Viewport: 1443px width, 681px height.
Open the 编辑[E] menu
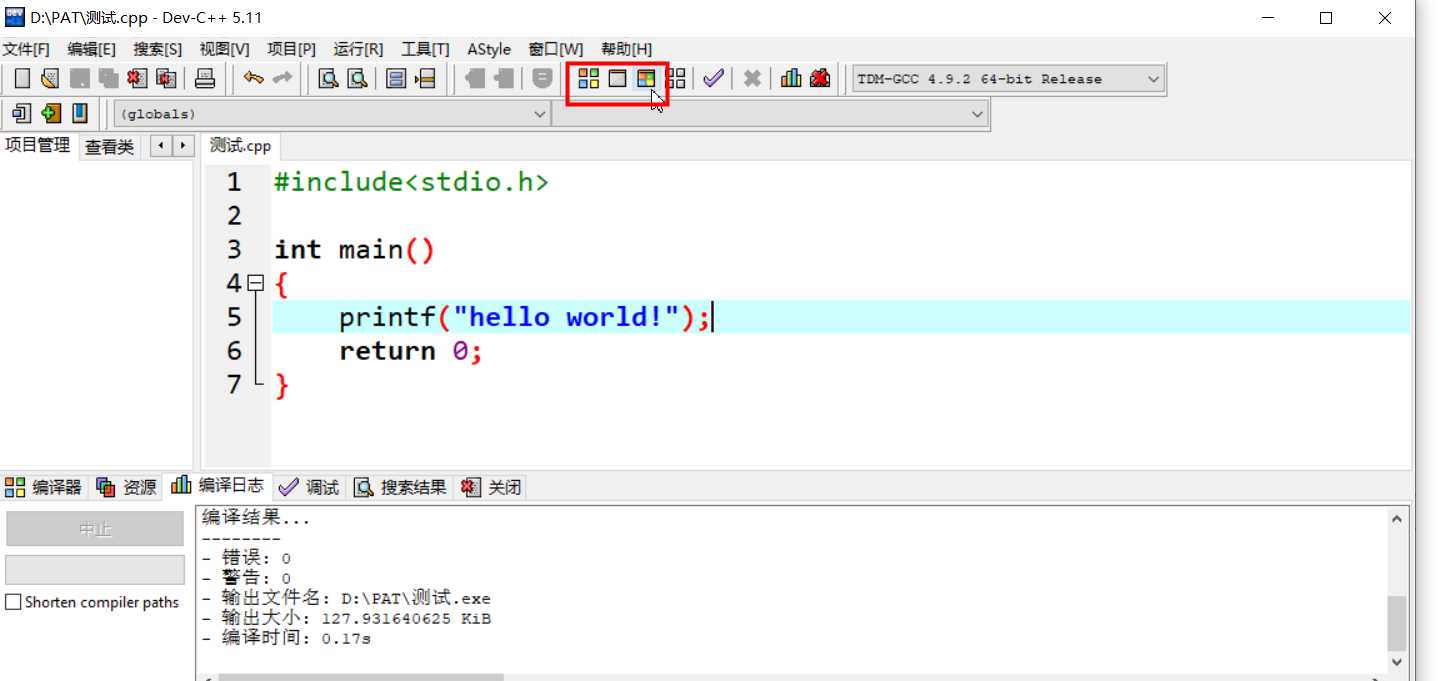point(92,49)
